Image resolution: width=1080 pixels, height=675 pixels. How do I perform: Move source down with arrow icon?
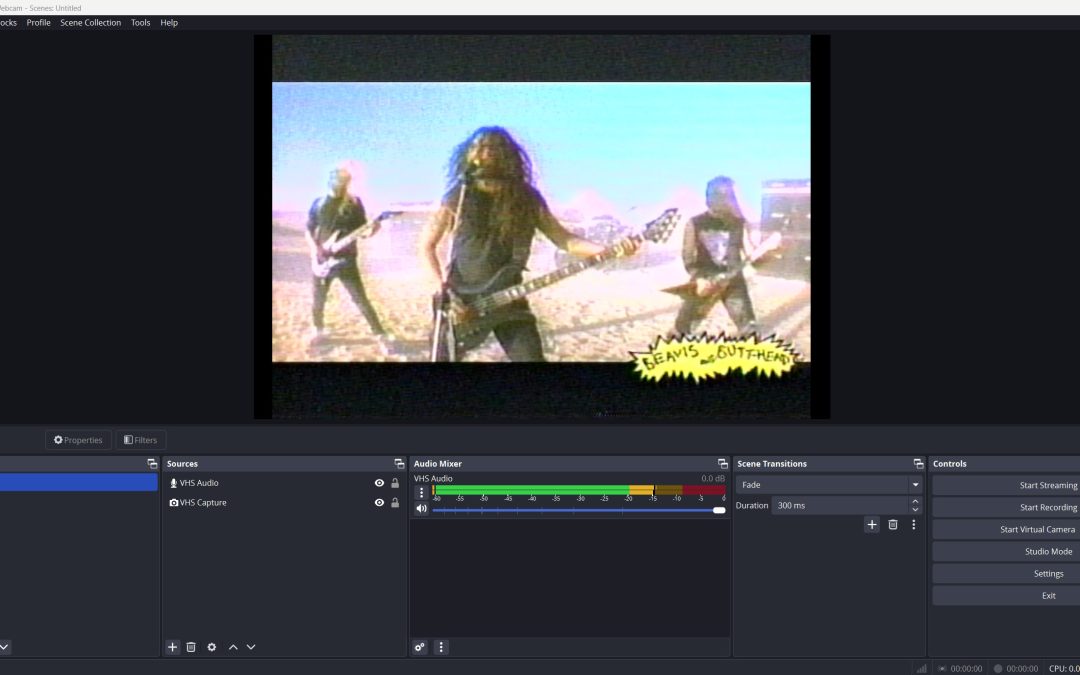point(251,647)
